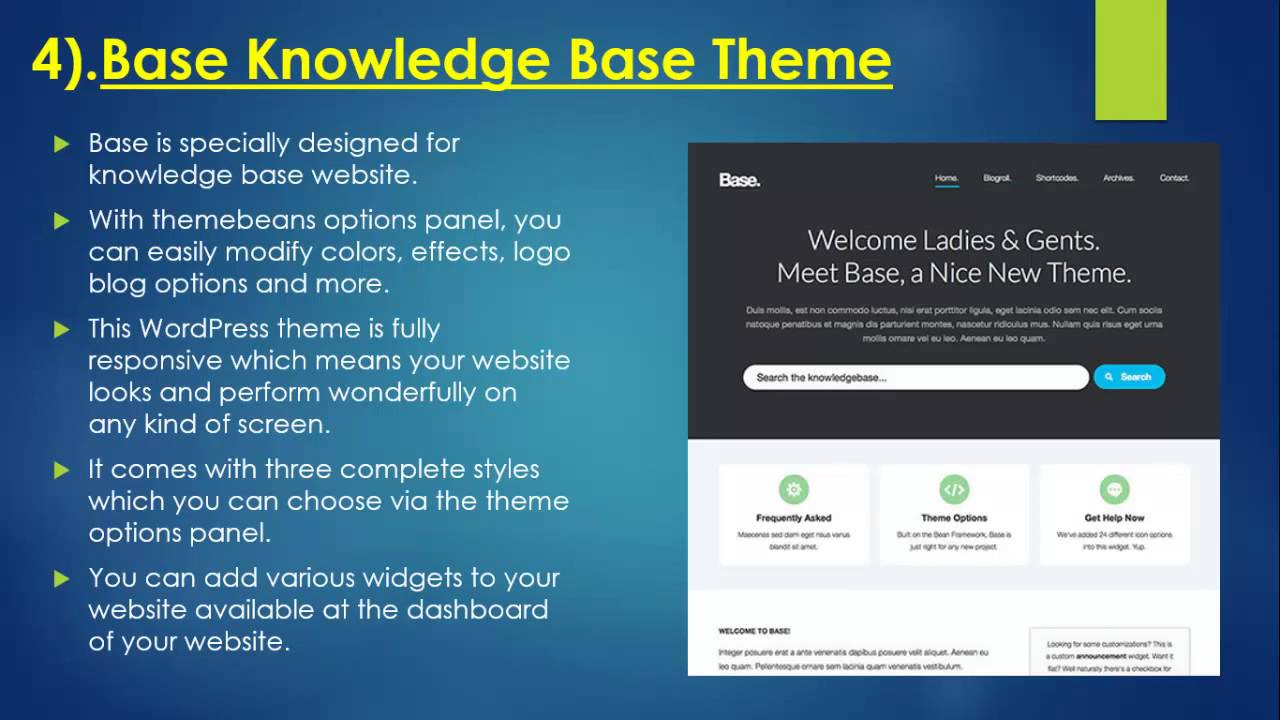Viewport: 1280px width, 720px height.
Task: Open the Archives. nav item
Action: (1119, 178)
